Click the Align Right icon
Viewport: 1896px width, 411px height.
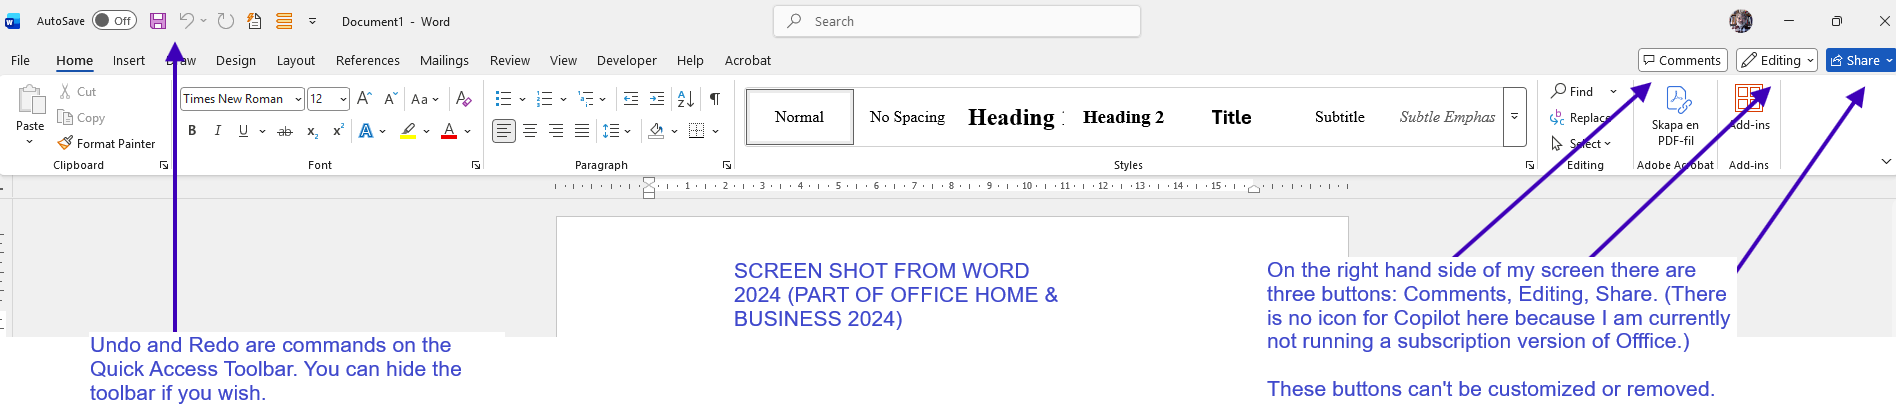556,131
